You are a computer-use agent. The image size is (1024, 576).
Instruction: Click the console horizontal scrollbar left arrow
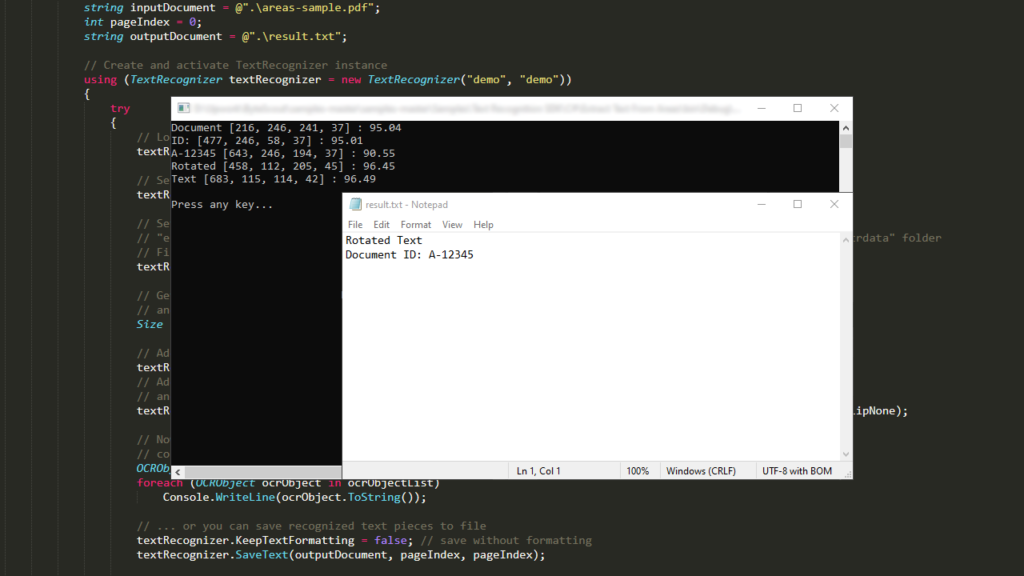pos(178,471)
